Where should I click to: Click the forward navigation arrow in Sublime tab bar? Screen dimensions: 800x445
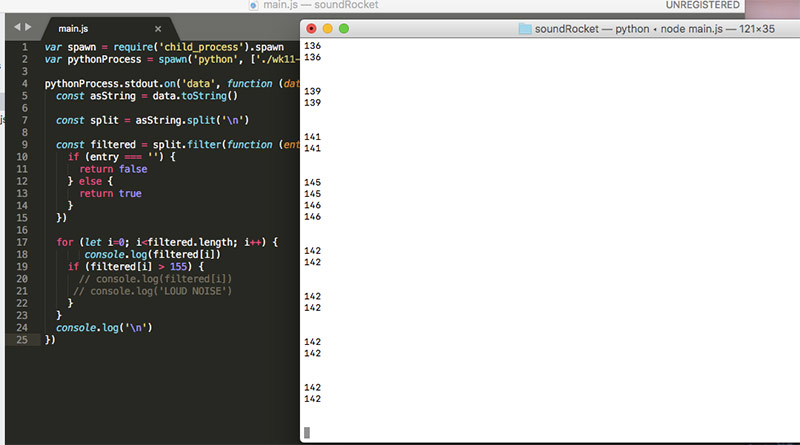(28, 27)
